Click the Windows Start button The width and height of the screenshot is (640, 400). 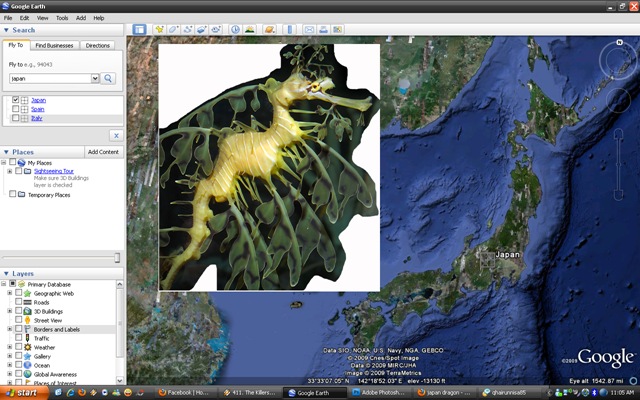pyautogui.click(x=24, y=393)
